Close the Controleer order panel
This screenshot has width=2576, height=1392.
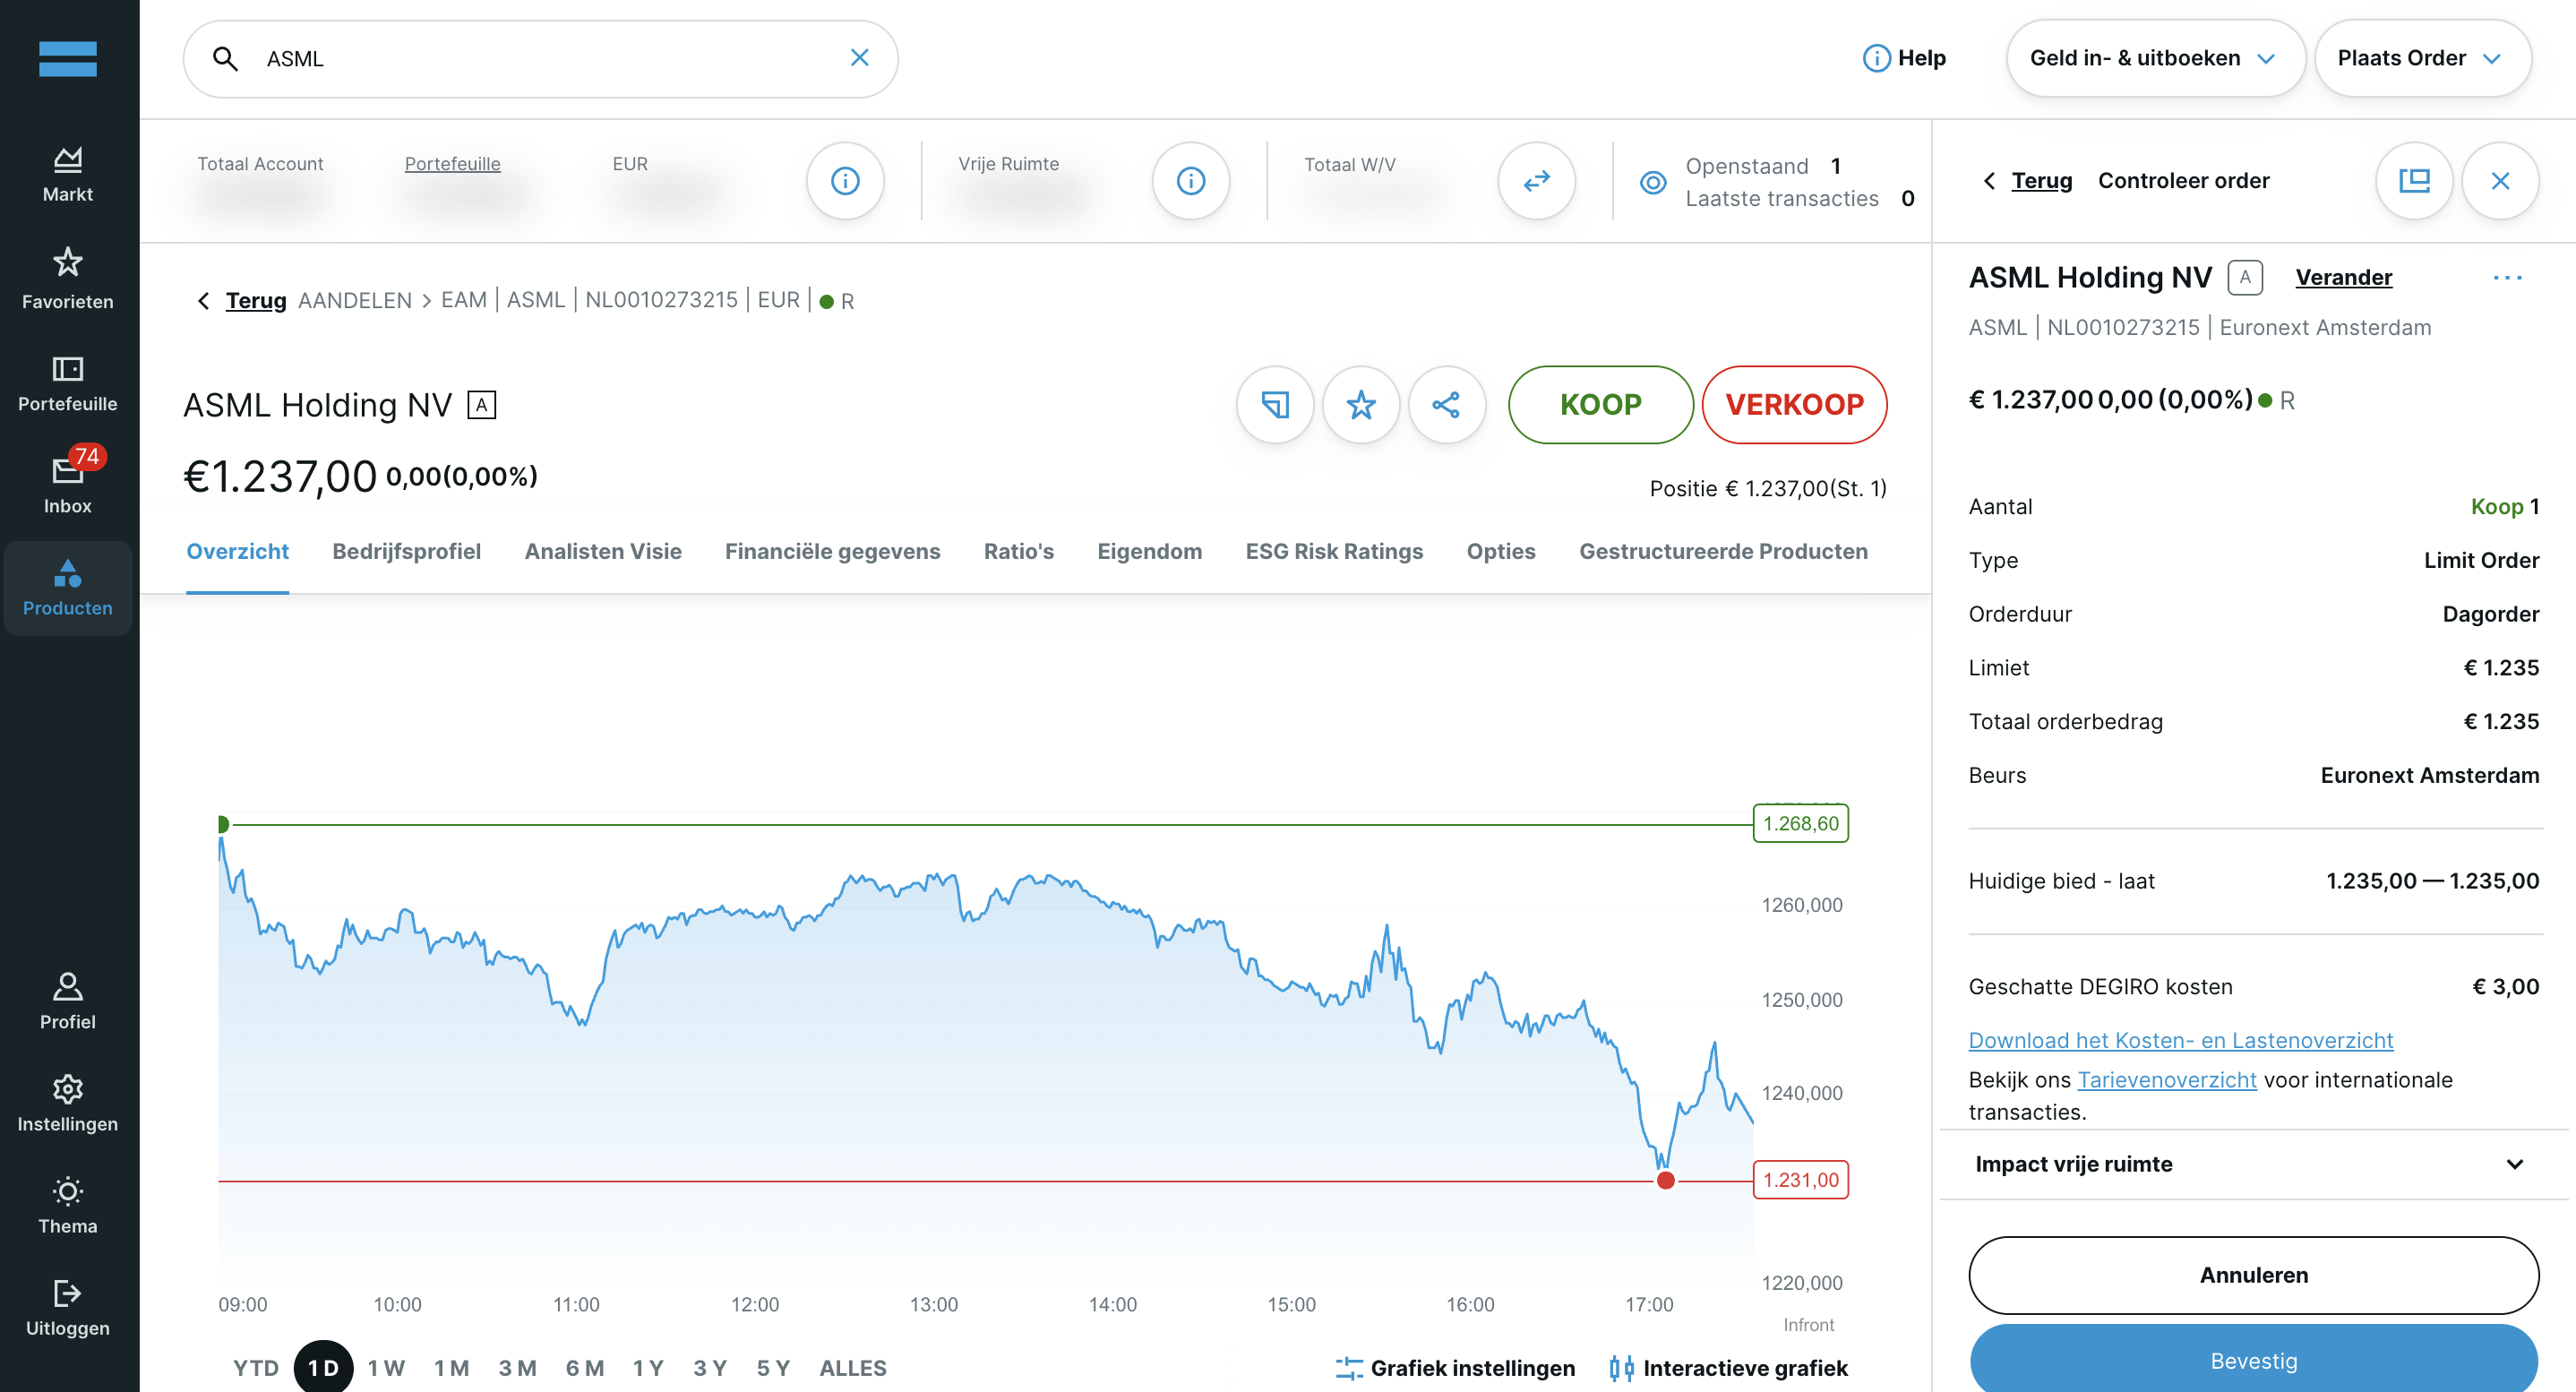(2500, 181)
